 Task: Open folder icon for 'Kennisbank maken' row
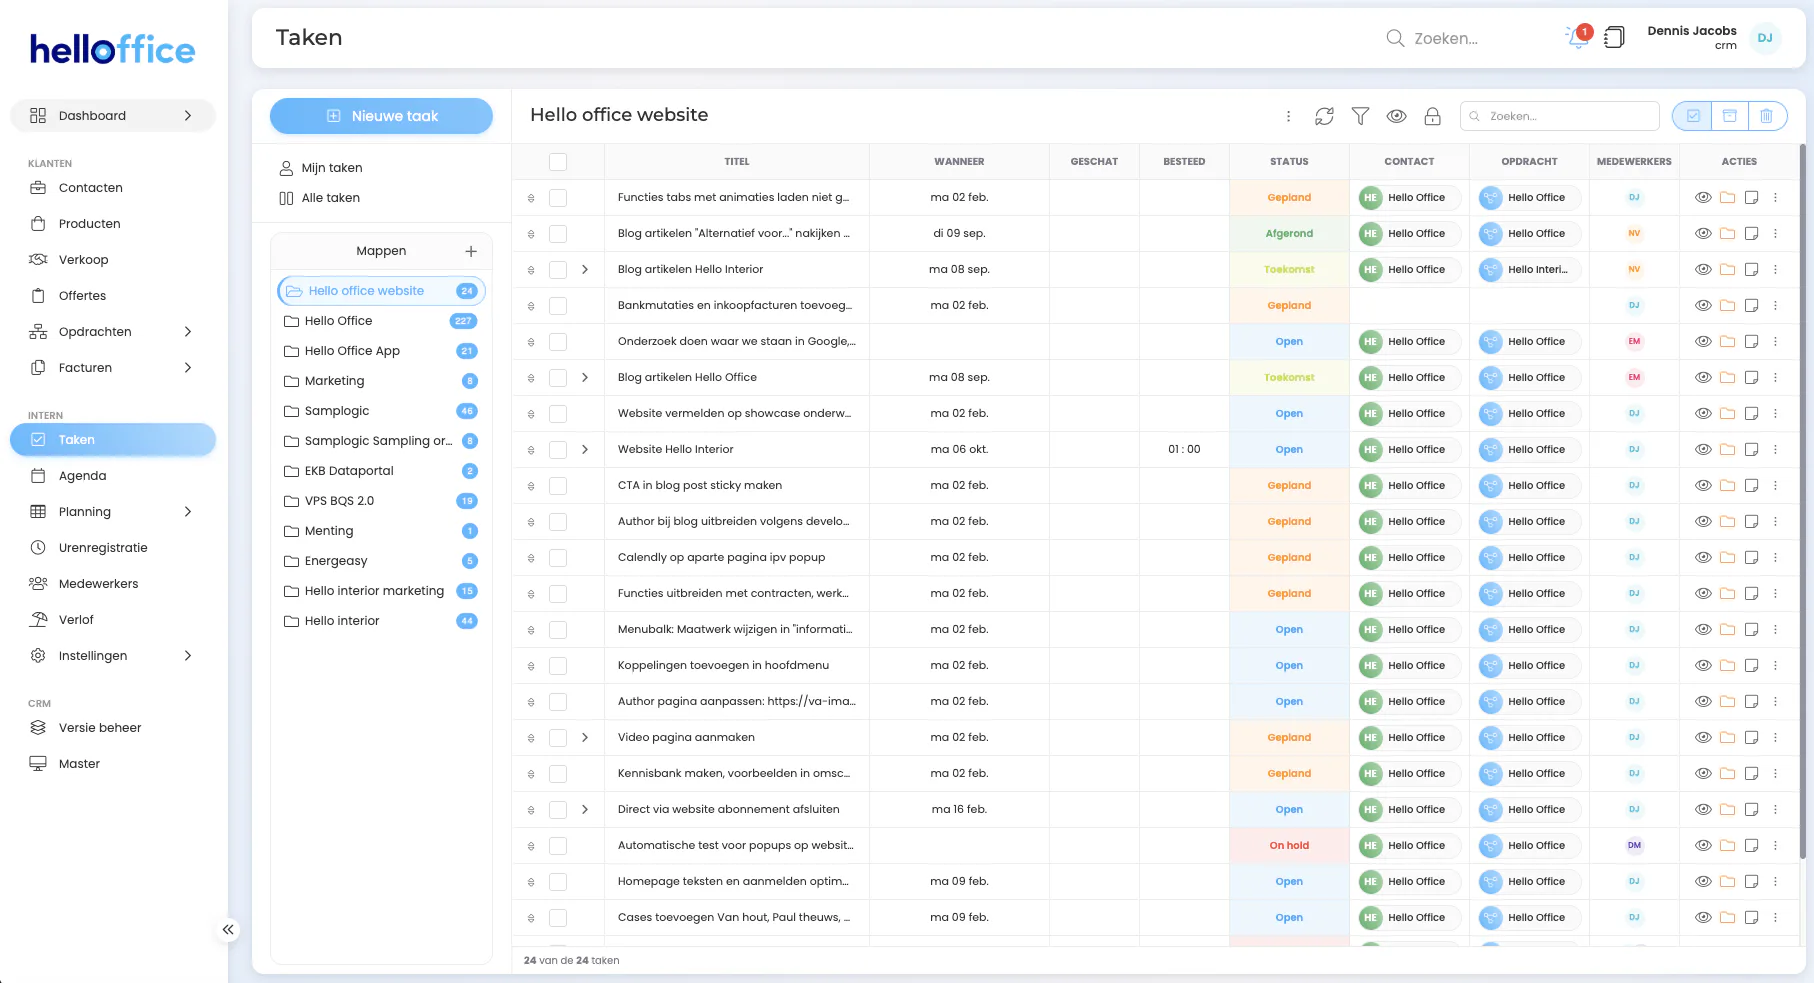point(1727,773)
